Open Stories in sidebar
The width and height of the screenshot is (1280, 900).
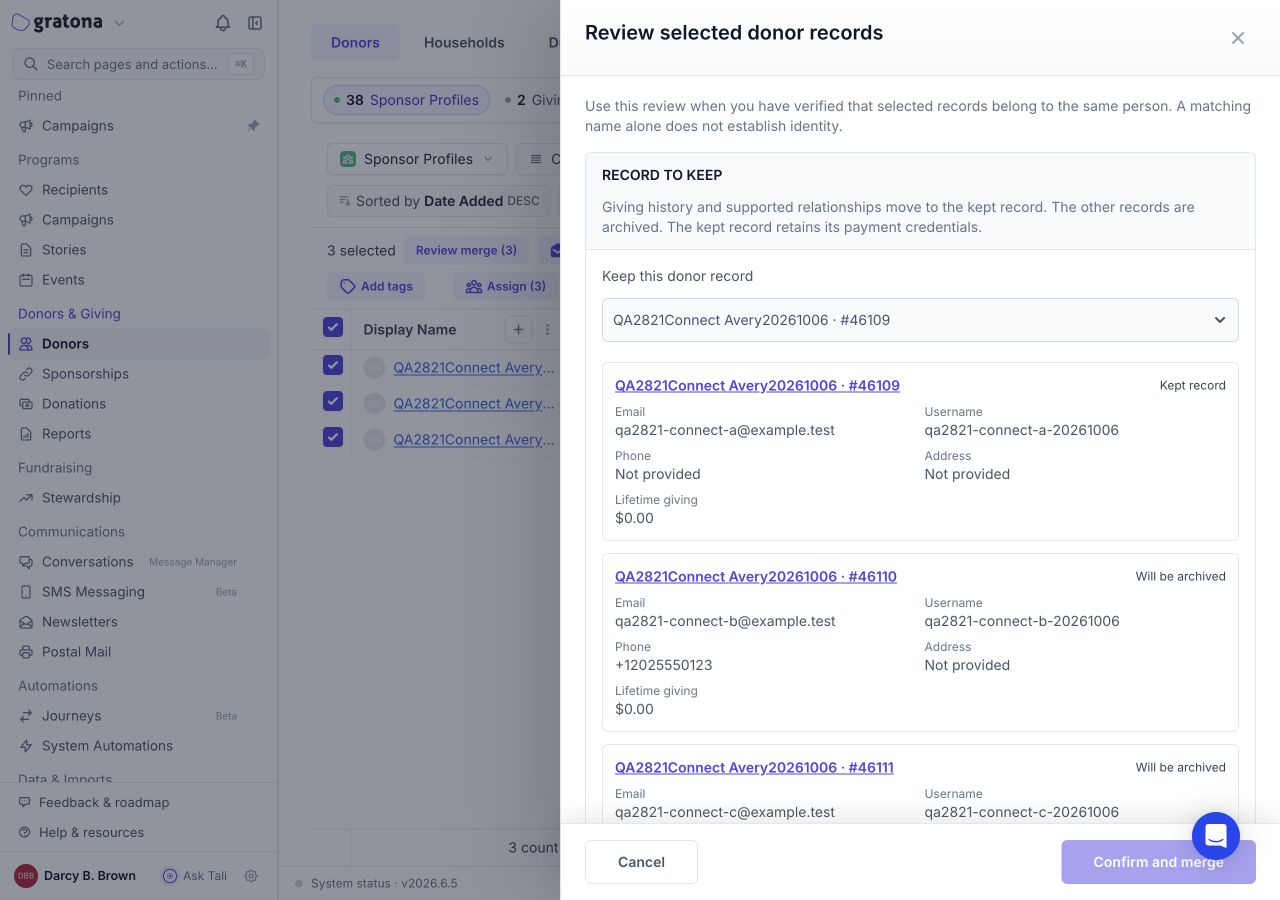coord(64,250)
